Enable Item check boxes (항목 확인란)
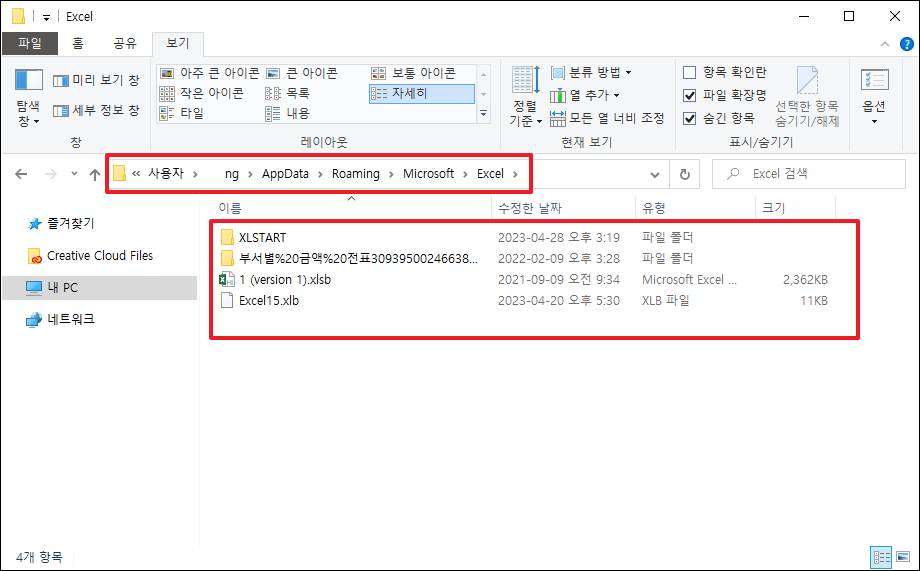This screenshot has width=920, height=571. coord(725,72)
